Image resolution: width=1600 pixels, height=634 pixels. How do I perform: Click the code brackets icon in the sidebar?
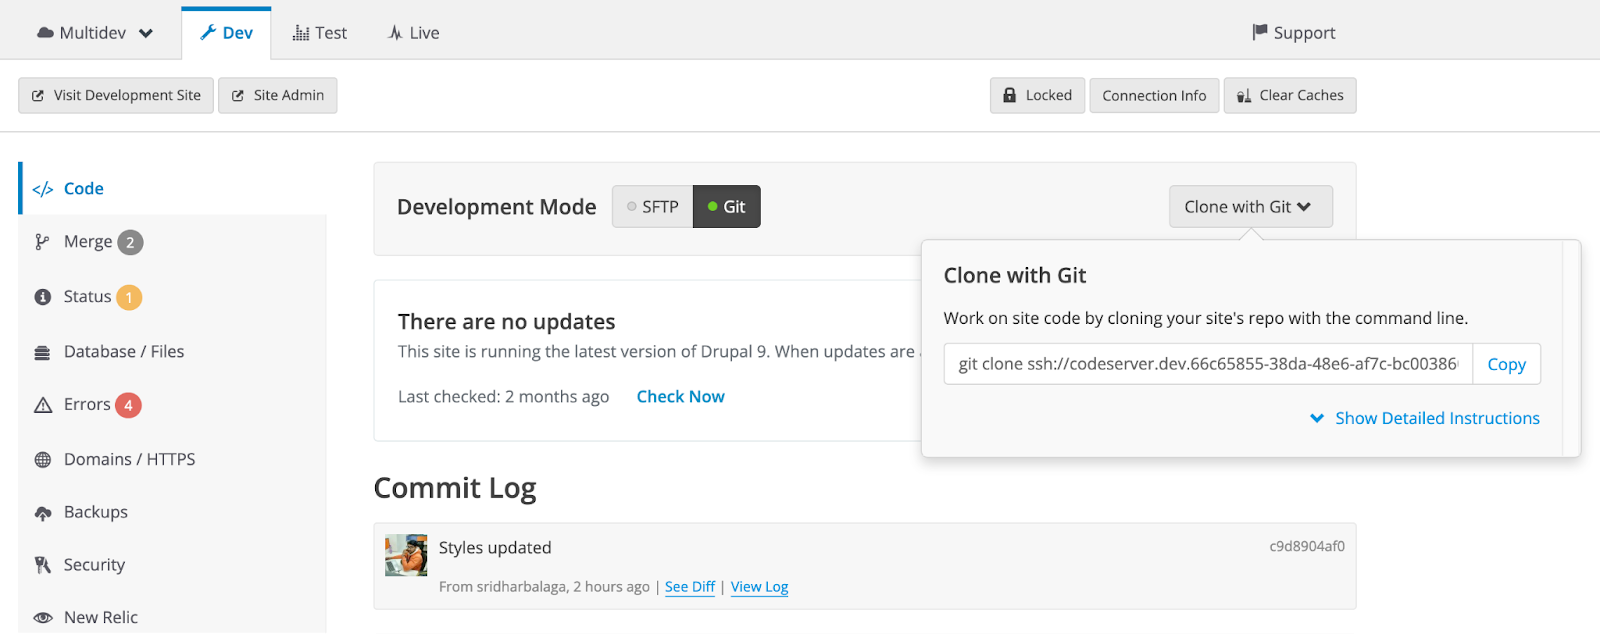coord(43,189)
